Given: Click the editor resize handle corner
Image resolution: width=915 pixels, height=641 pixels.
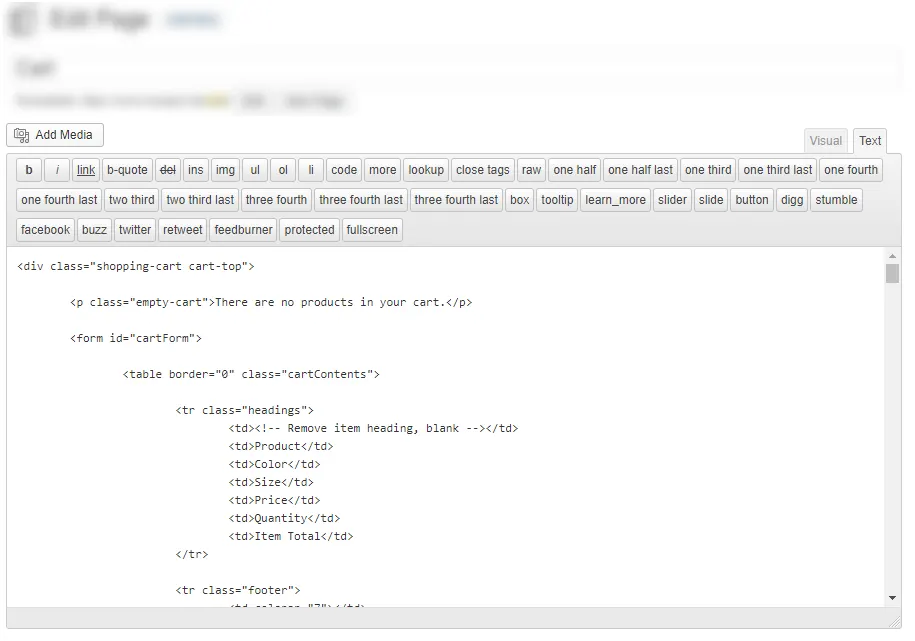Looking at the screenshot, I should (x=895, y=622).
